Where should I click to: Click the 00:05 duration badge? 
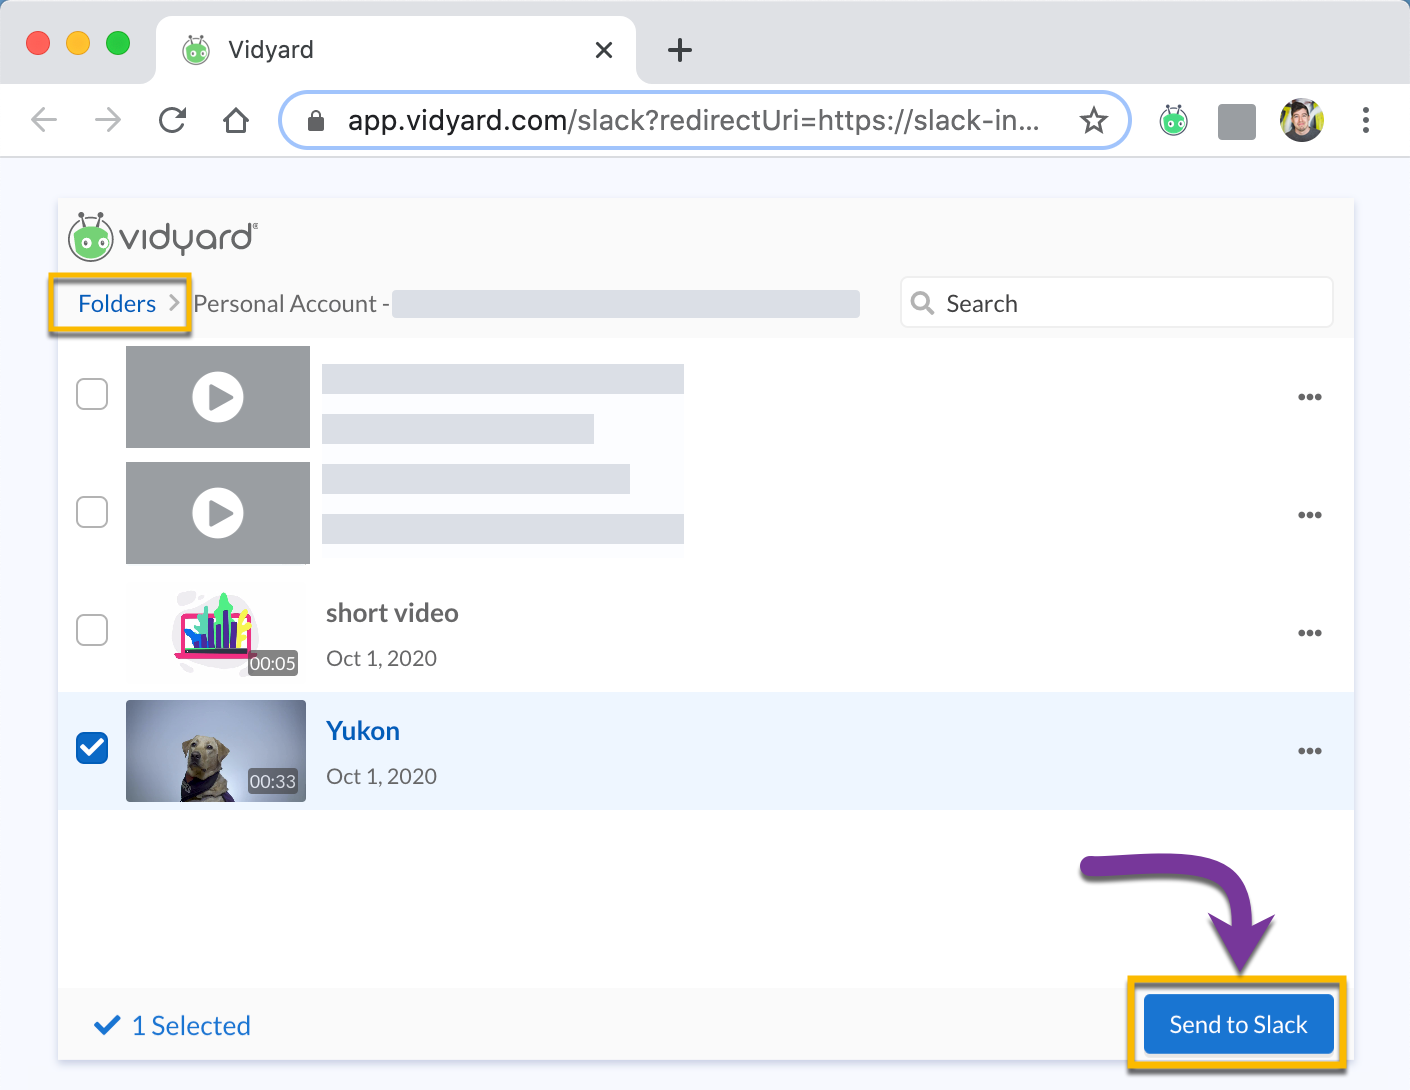(273, 663)
